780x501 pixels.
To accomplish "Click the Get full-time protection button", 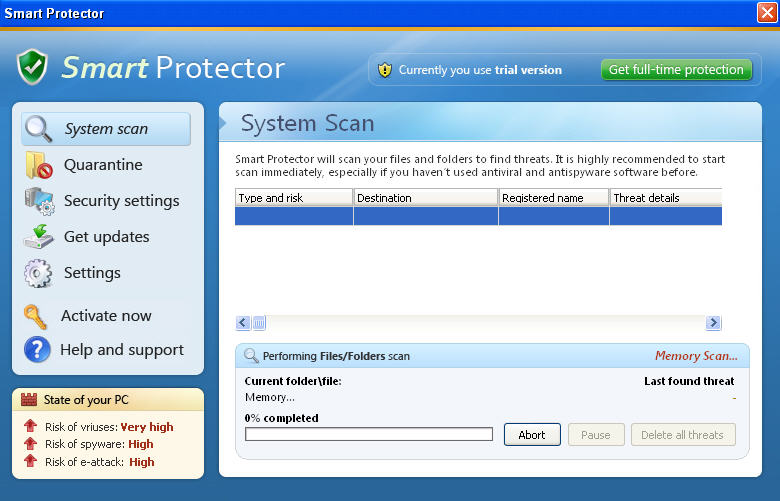I will click(x=676, y=70).
